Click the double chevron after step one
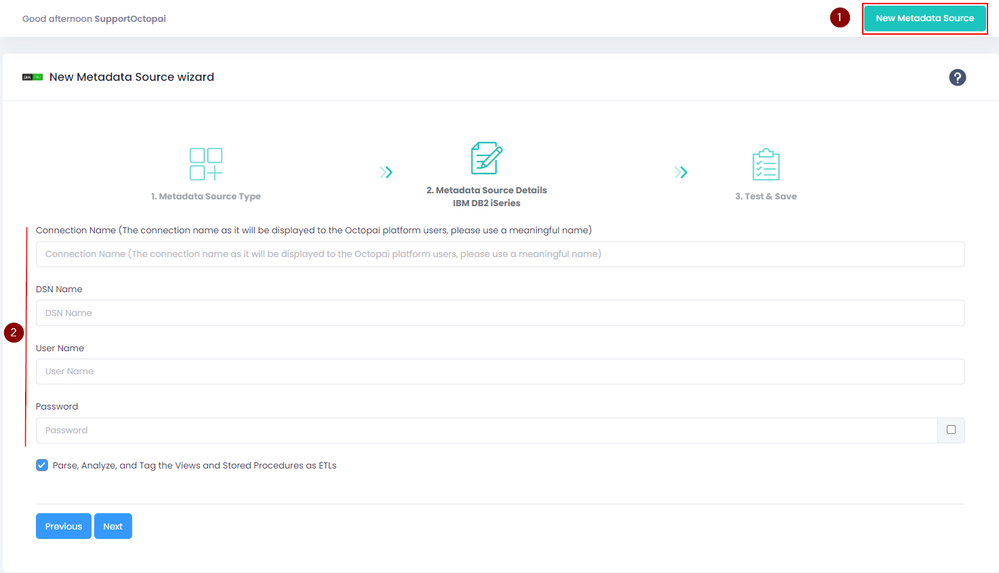 (x=386, y=172)
